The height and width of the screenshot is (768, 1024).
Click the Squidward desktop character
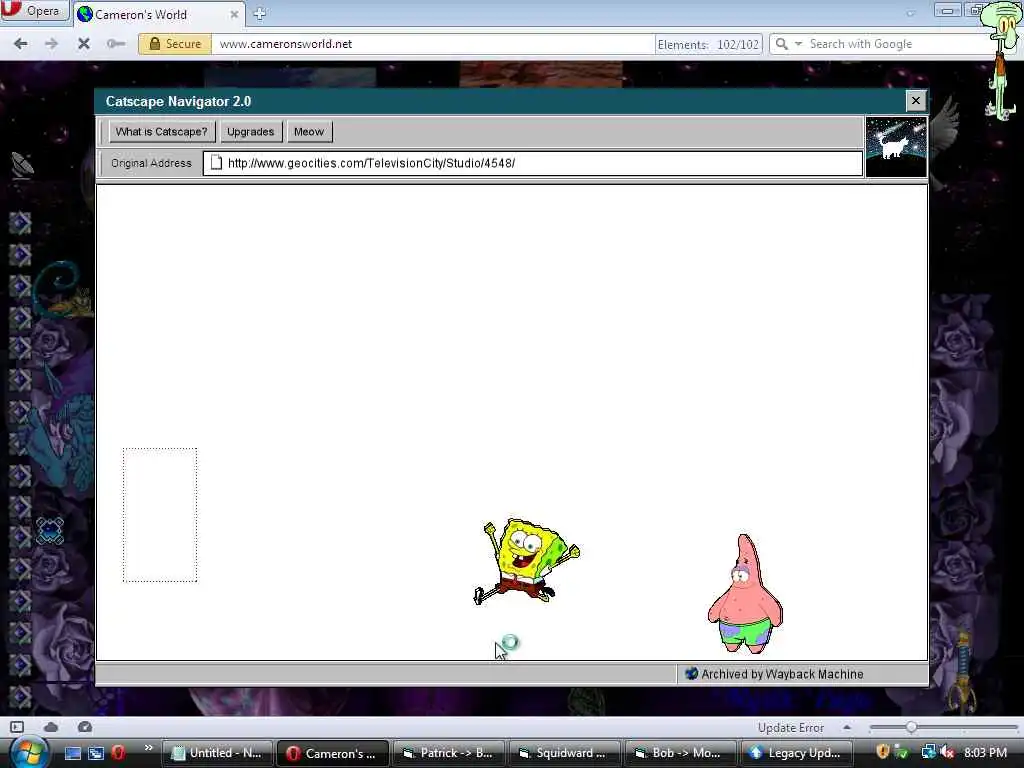(x=1002, y=59)
